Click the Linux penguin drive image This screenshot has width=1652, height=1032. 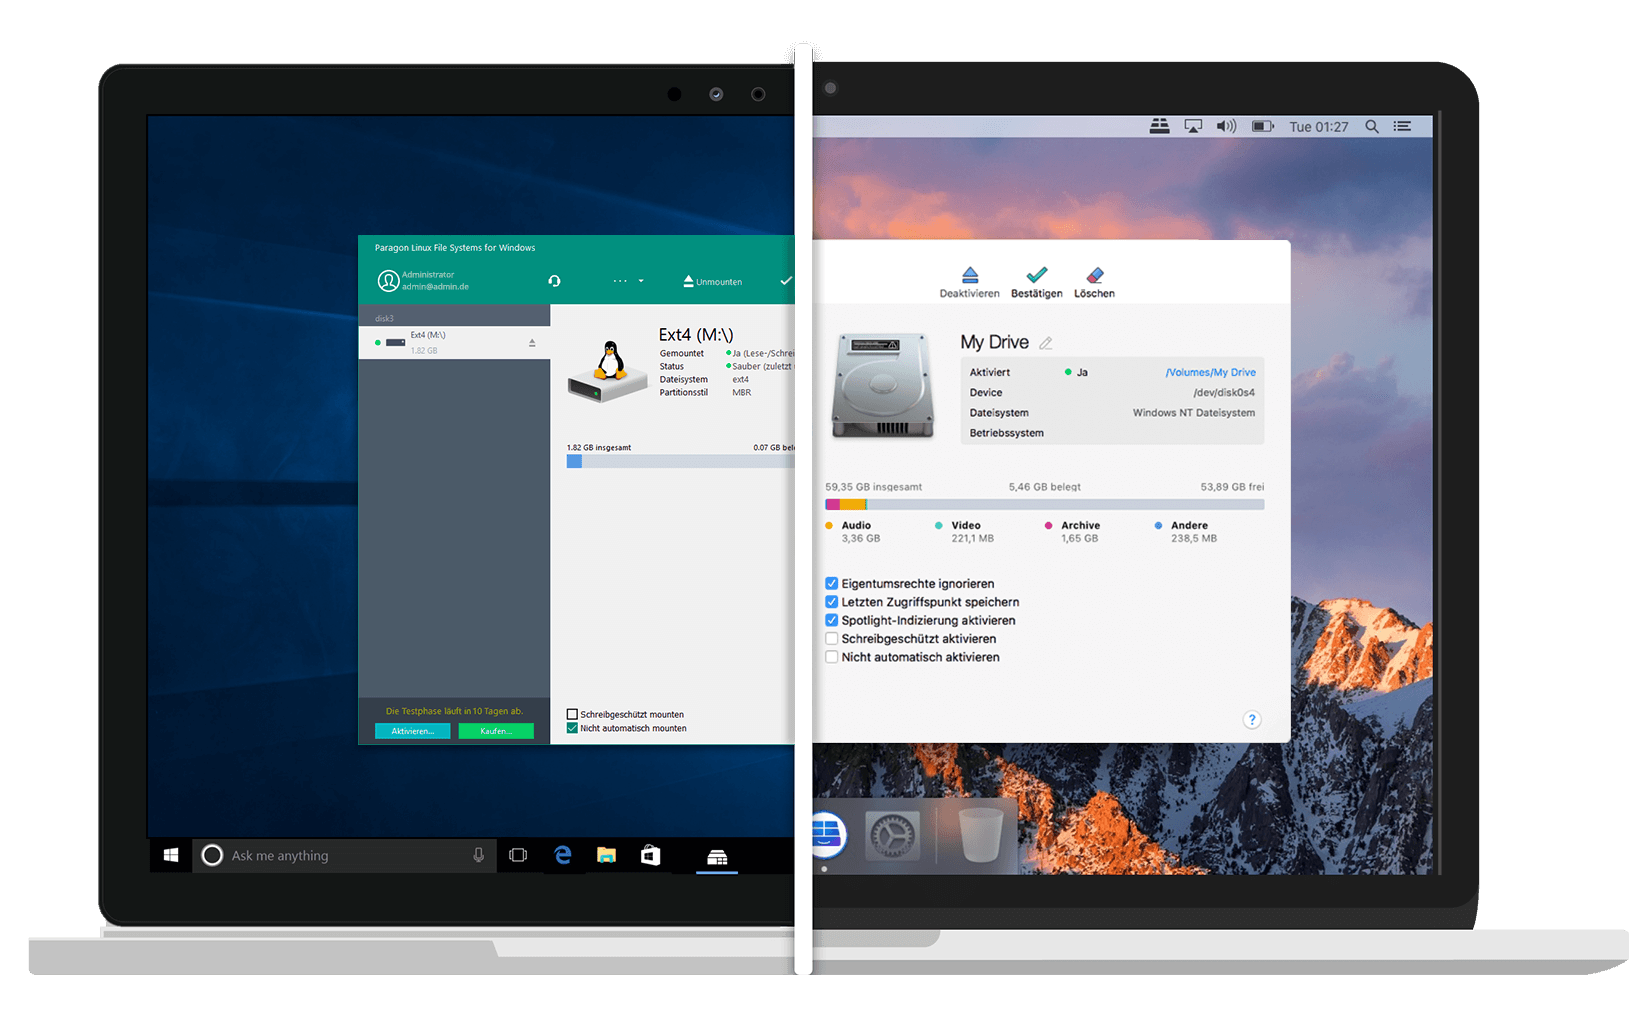click(x=608, y=371)
